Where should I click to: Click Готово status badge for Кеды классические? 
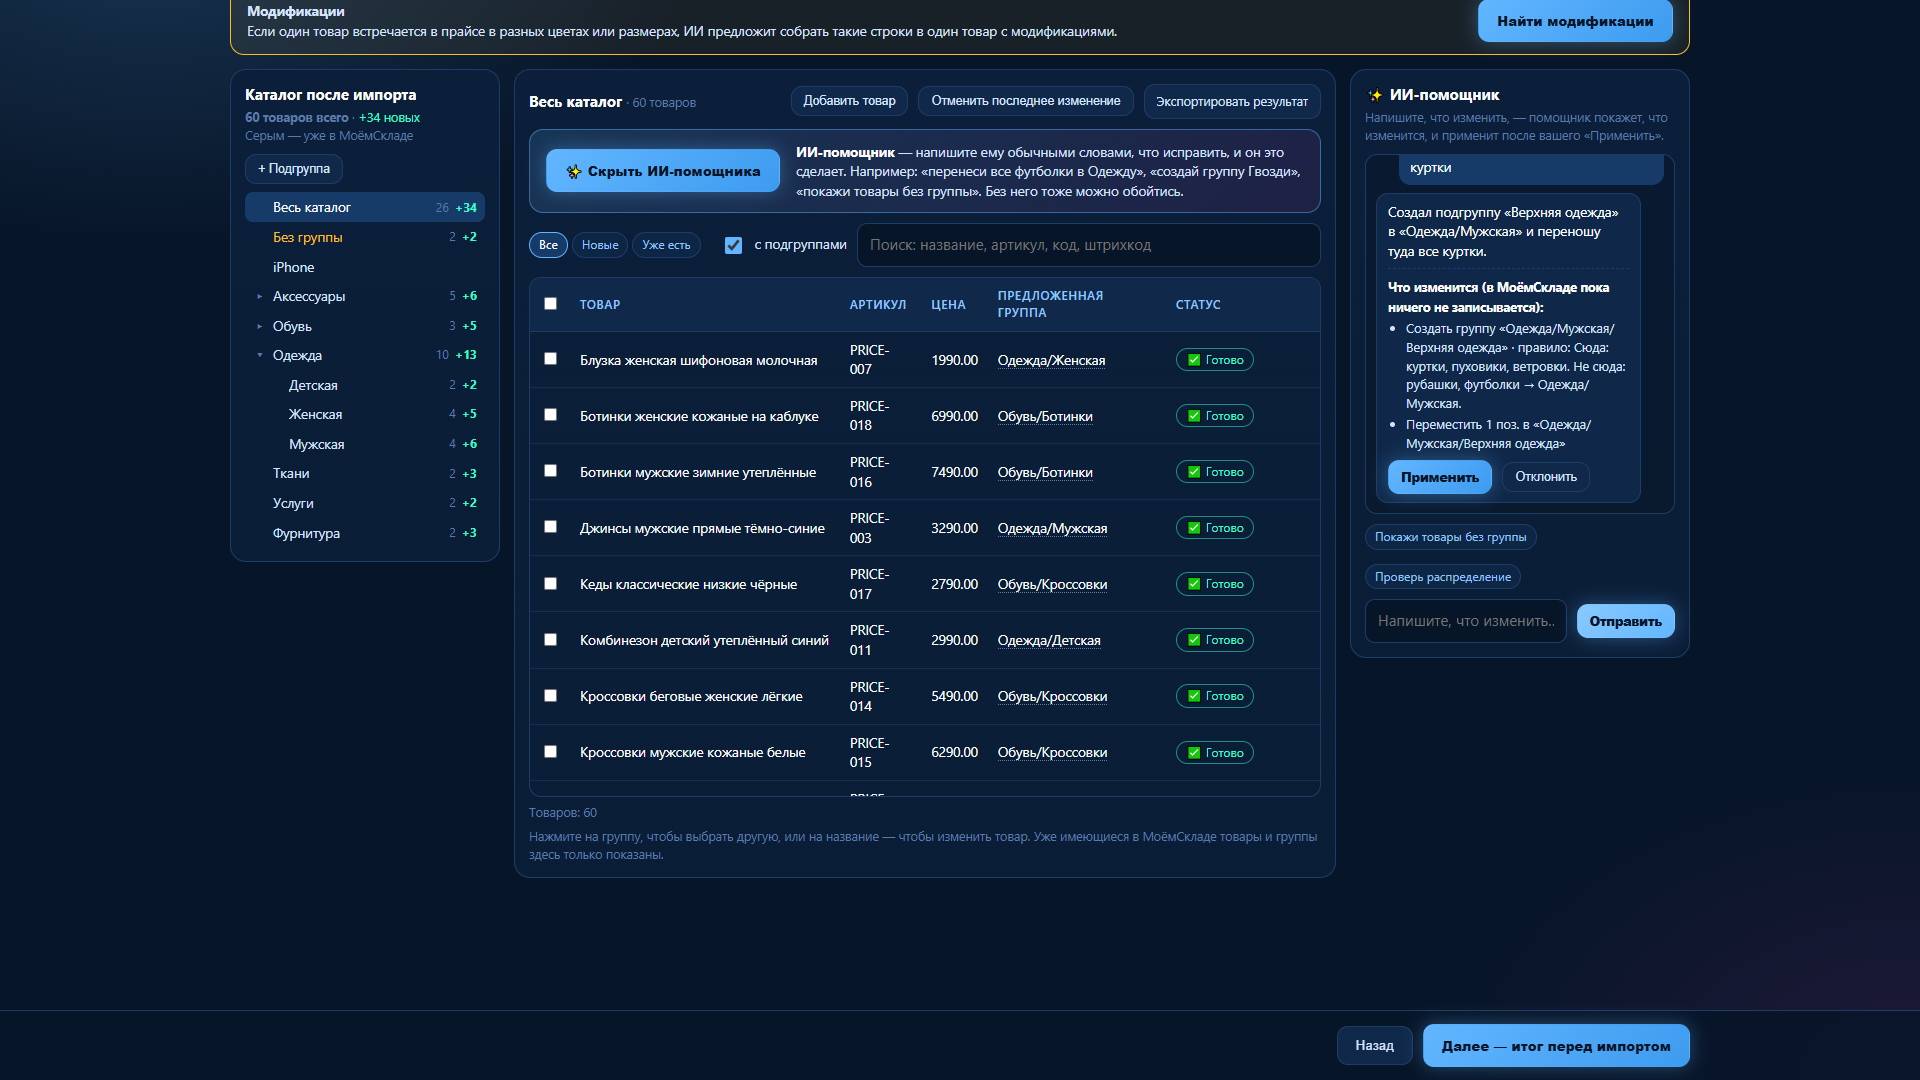click(1214, 584)
